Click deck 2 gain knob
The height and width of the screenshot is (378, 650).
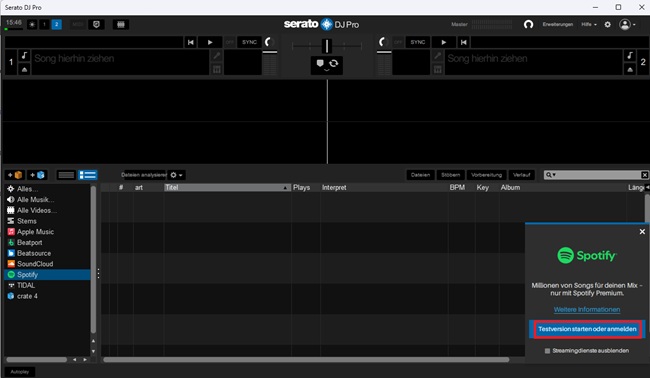[x=383, y=42]
